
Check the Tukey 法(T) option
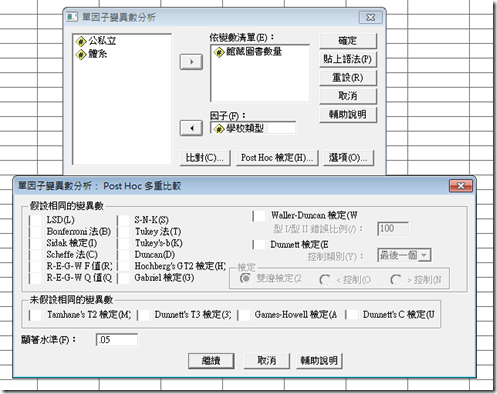coord(124,232)
